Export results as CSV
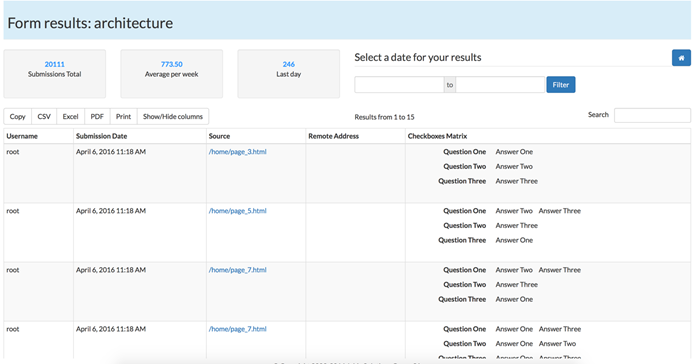The image size is (698, 364). 44,117
